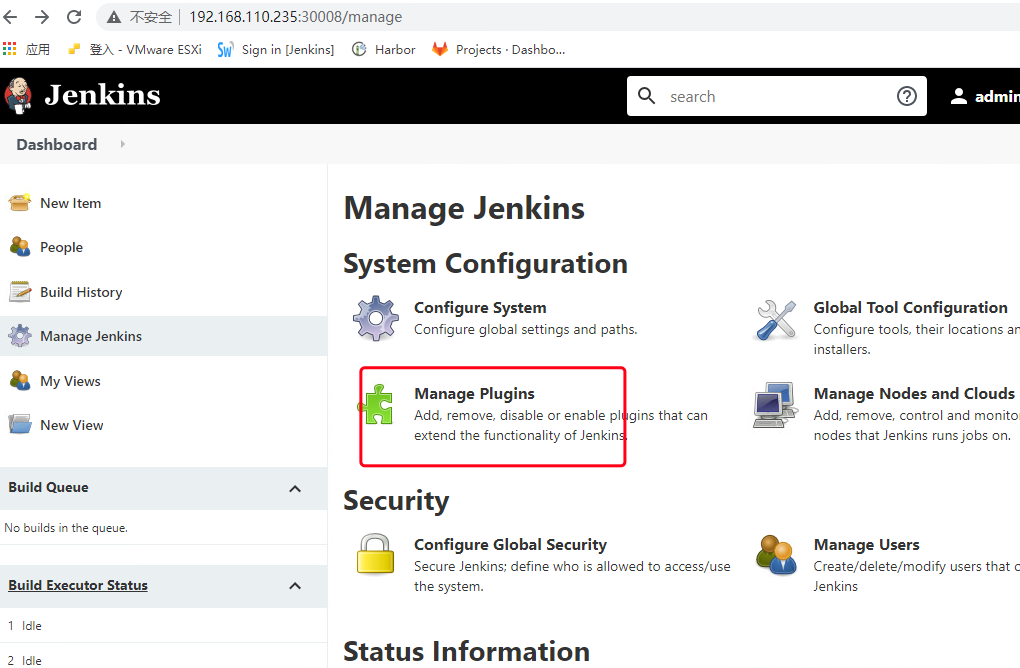The height and width of the screenshot is (668, 1020).
Task: Click the Manage Users people icon
Action: pos(775,555)
